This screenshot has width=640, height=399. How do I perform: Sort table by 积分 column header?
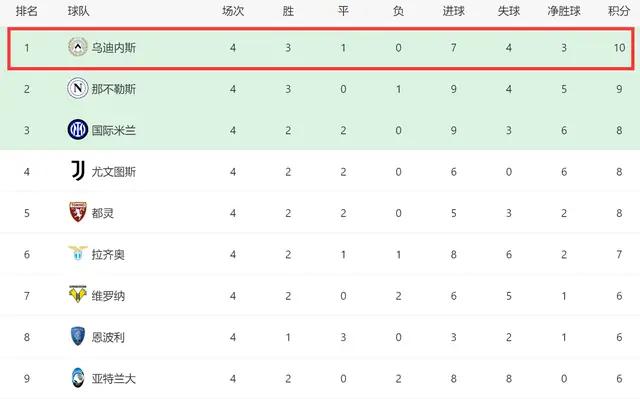point(619,11)
